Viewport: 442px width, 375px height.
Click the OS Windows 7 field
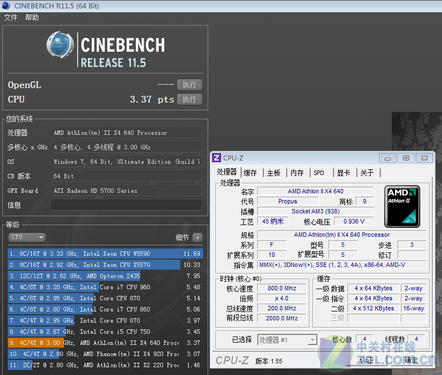point(127,162)
